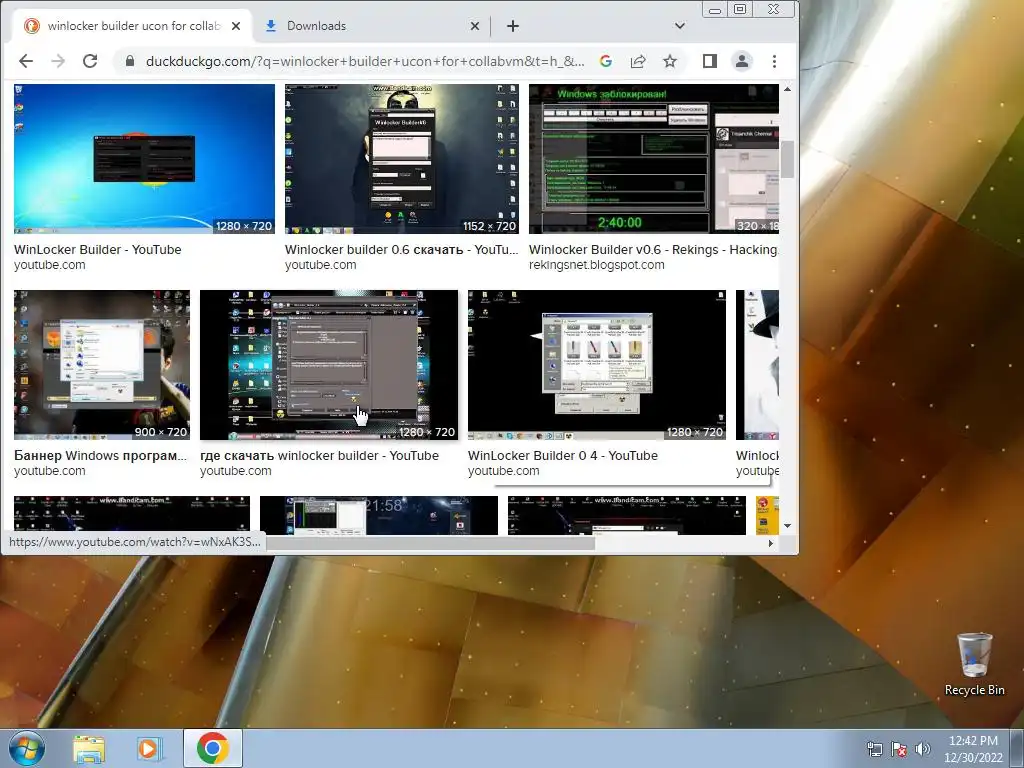Click the vertical scrollbar thumb
This screenshot has height=768, width=1024.
pos(788,159)
